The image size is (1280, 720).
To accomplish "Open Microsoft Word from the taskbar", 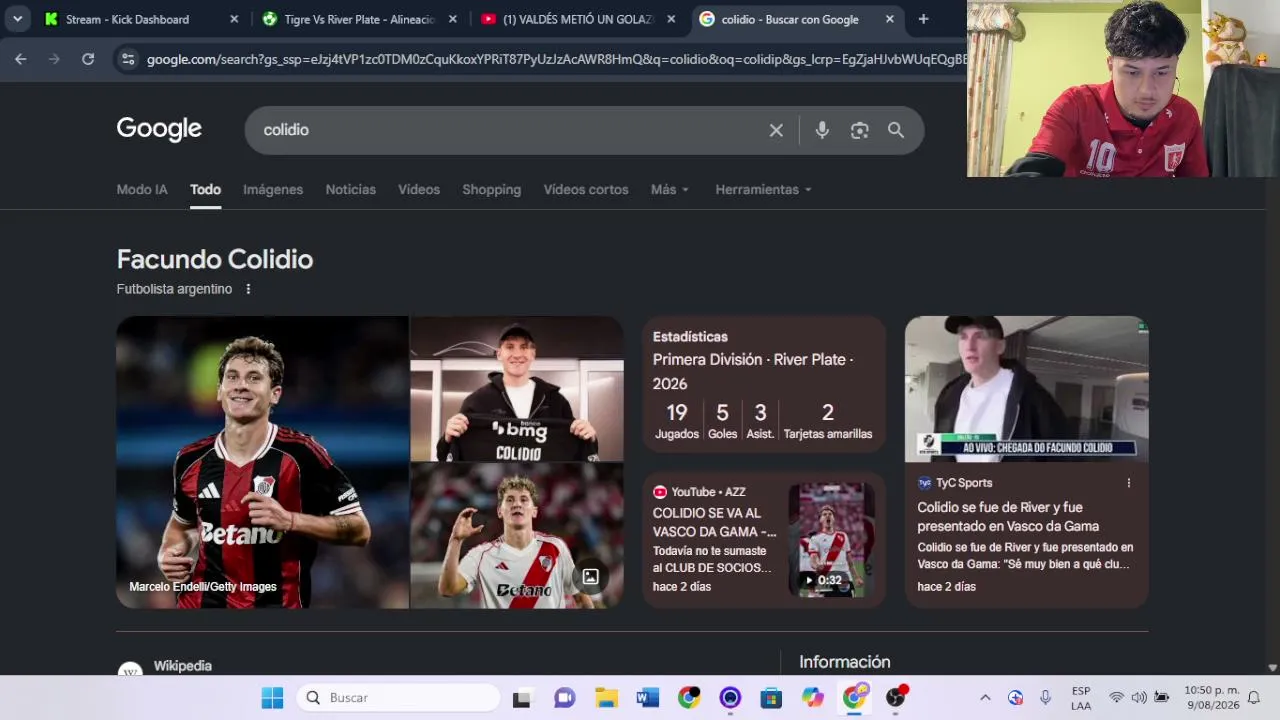I will click(647, 698).
